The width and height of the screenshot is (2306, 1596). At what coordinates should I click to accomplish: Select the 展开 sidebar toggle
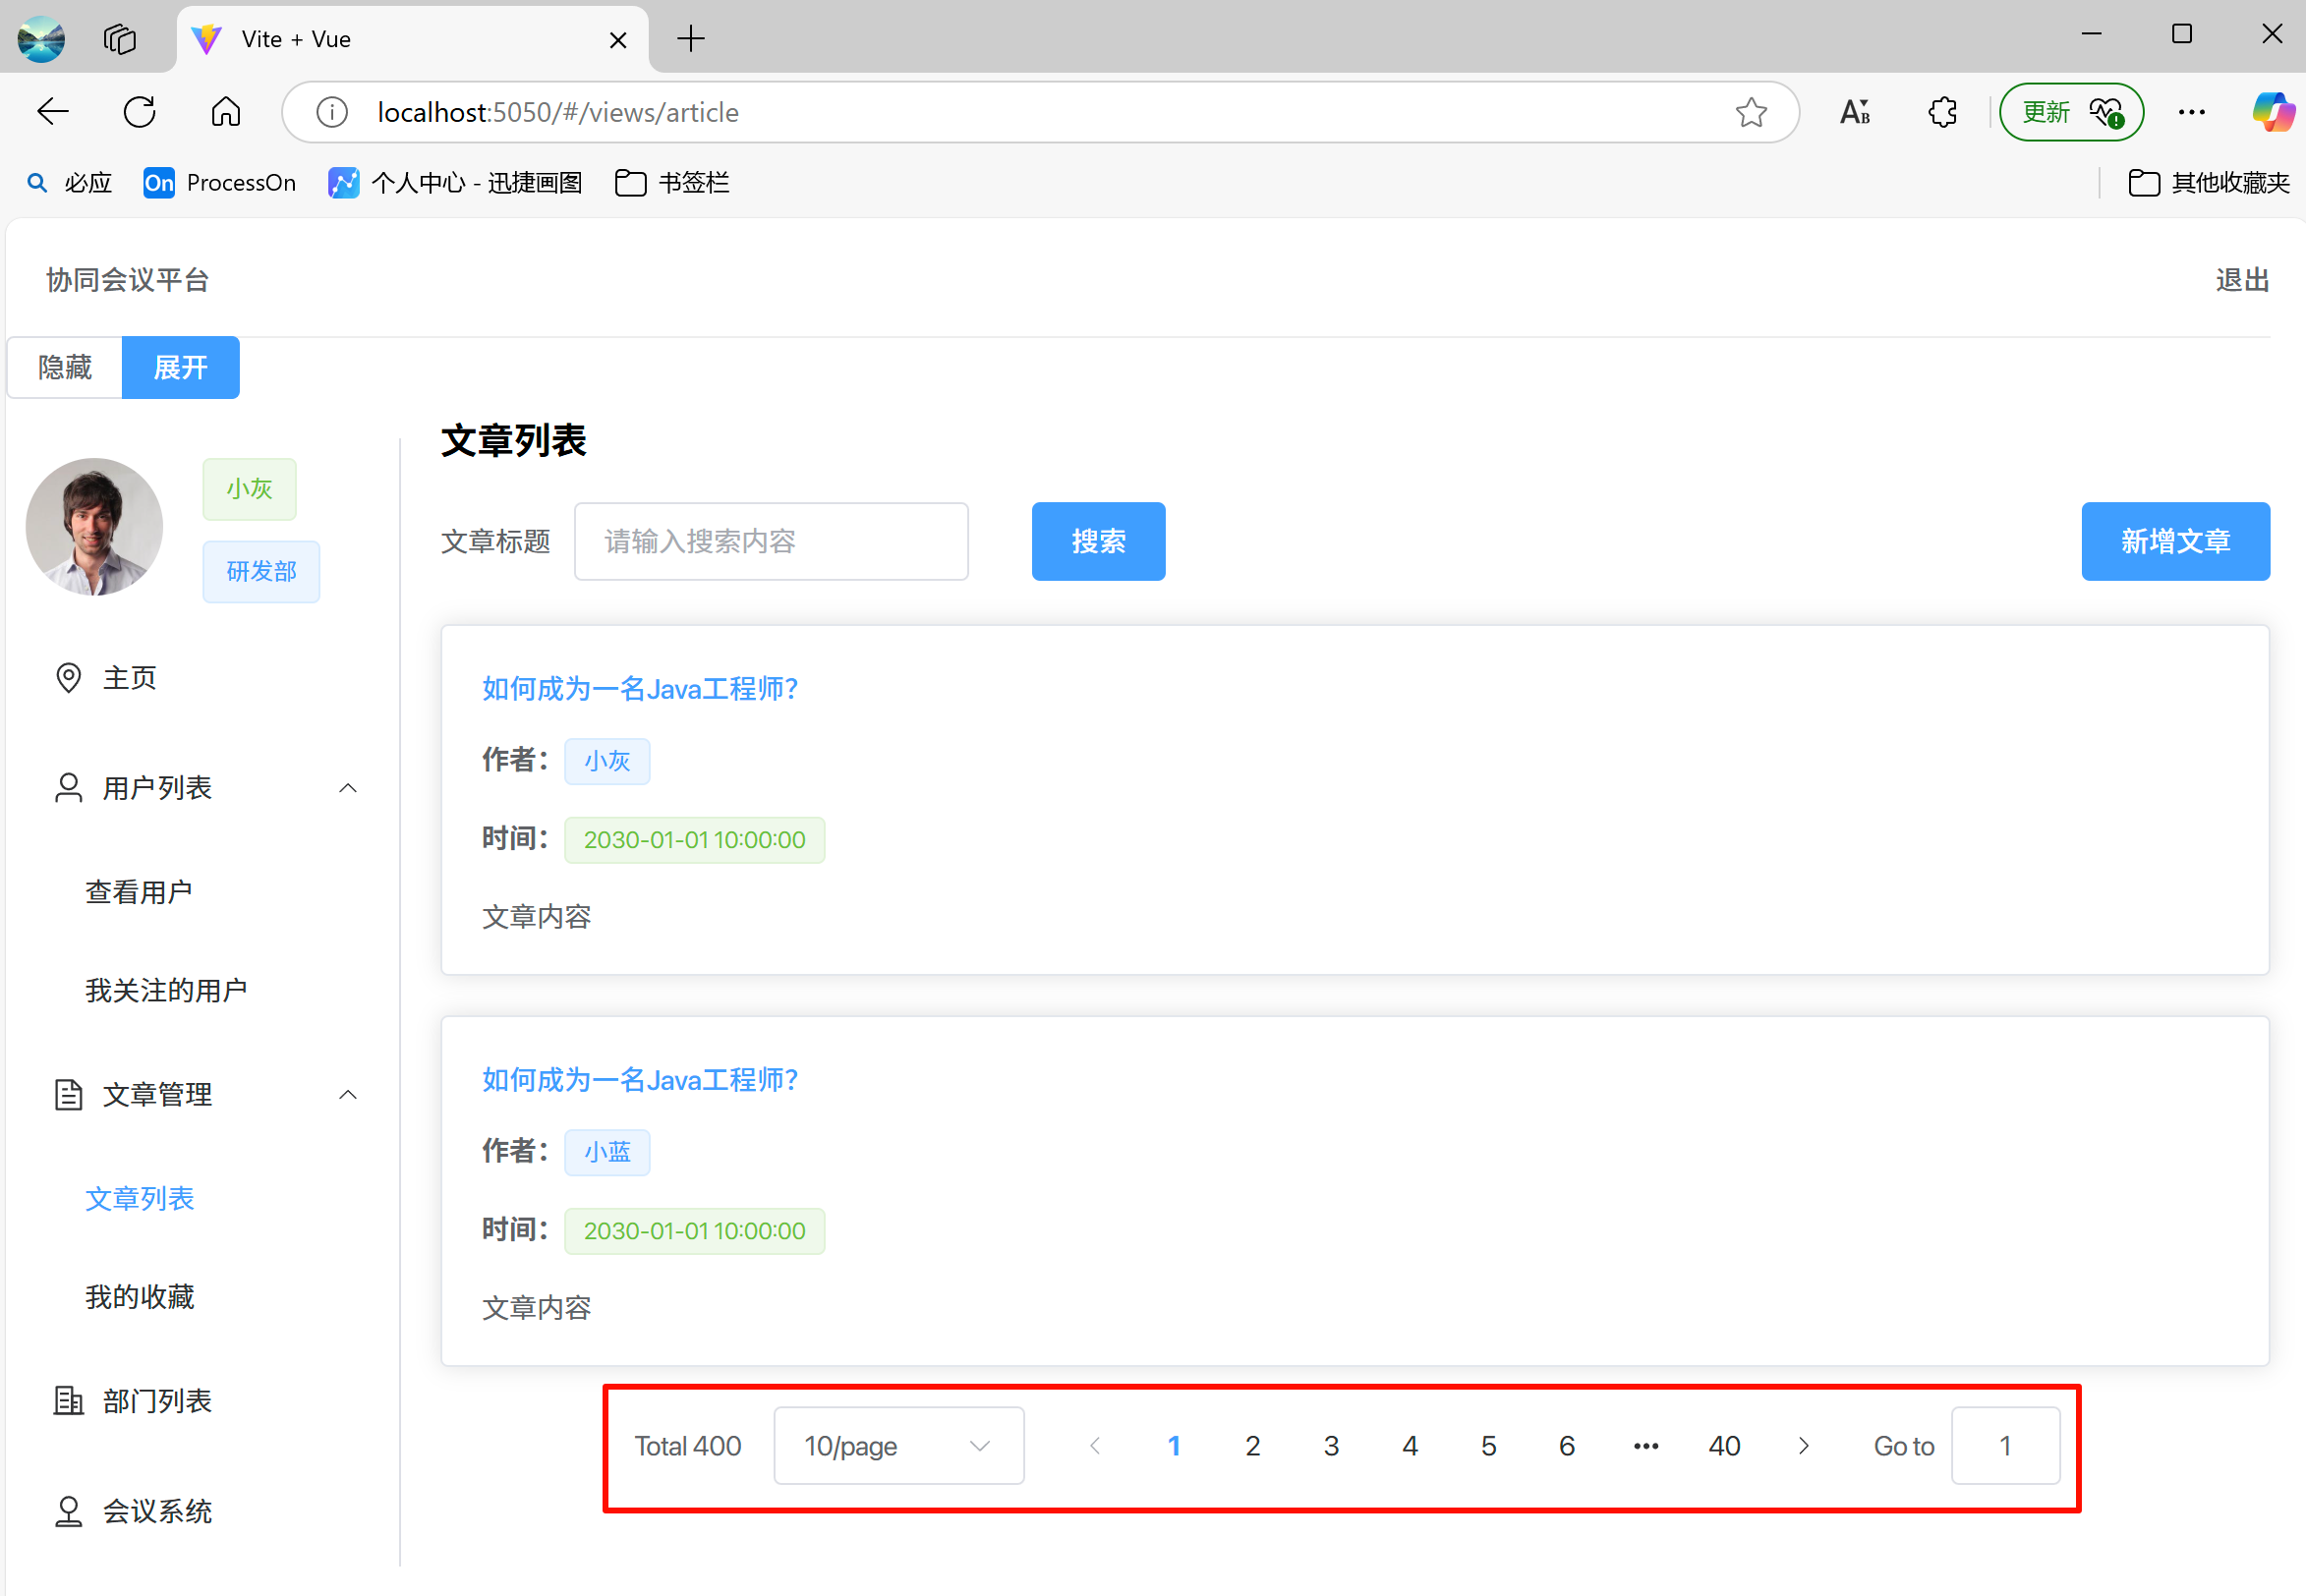[181, 367]
